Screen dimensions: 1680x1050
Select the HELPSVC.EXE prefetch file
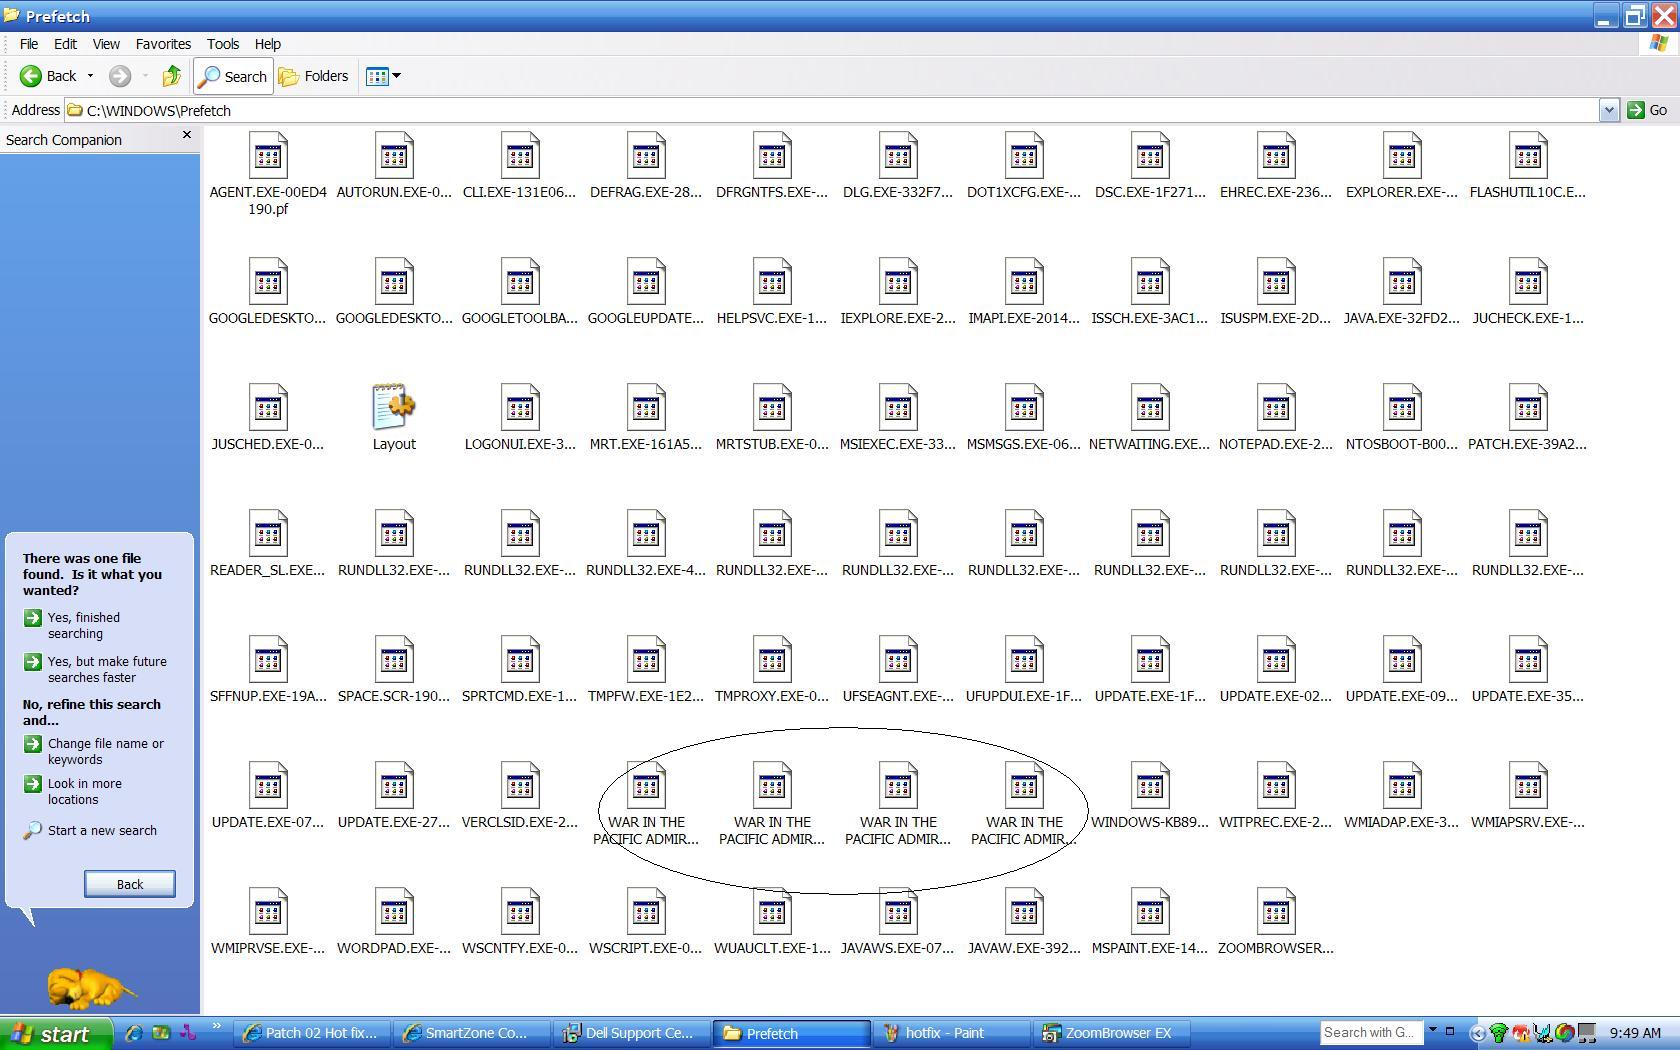click(x=772, y=293)
